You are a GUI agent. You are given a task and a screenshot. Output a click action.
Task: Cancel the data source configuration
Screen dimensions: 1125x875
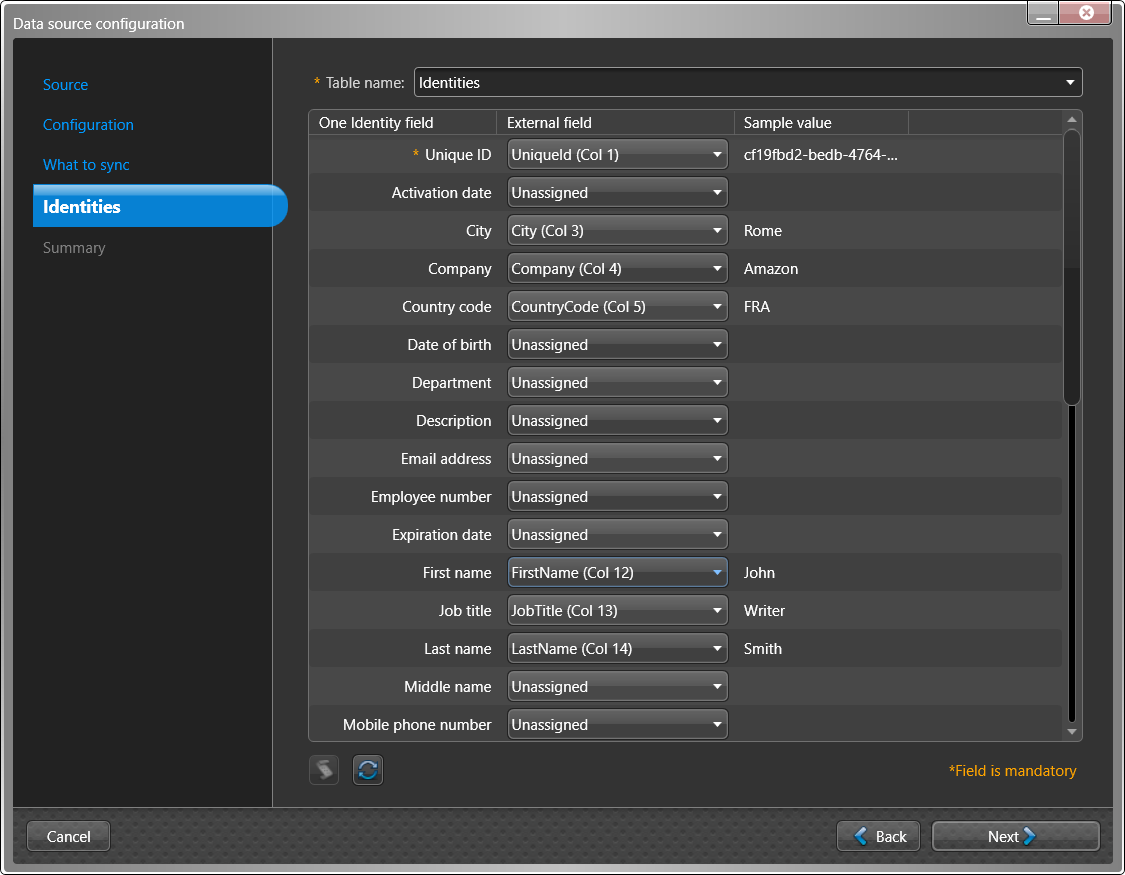click(68, 837)
